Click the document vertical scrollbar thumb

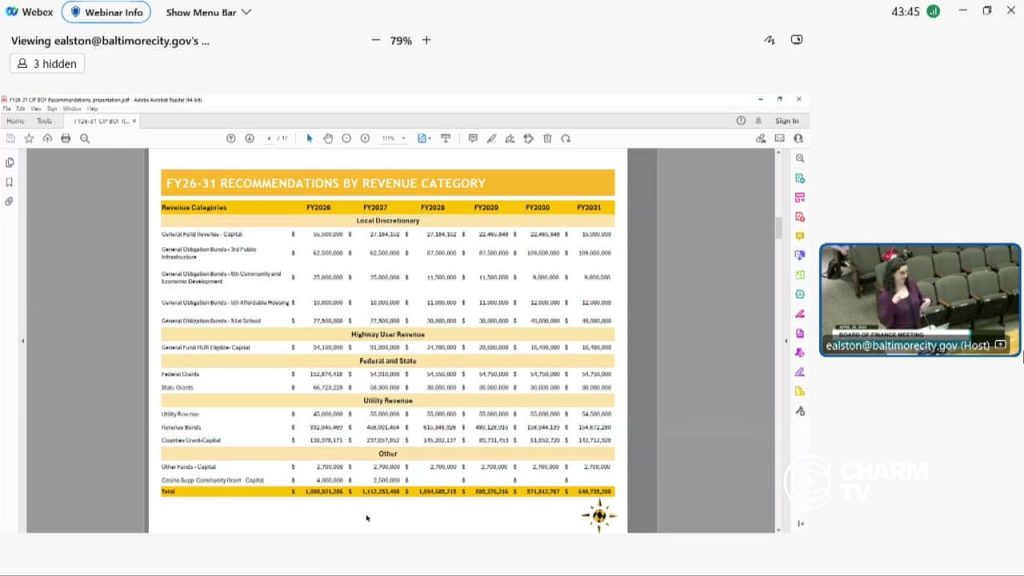[x=778, y=228]
